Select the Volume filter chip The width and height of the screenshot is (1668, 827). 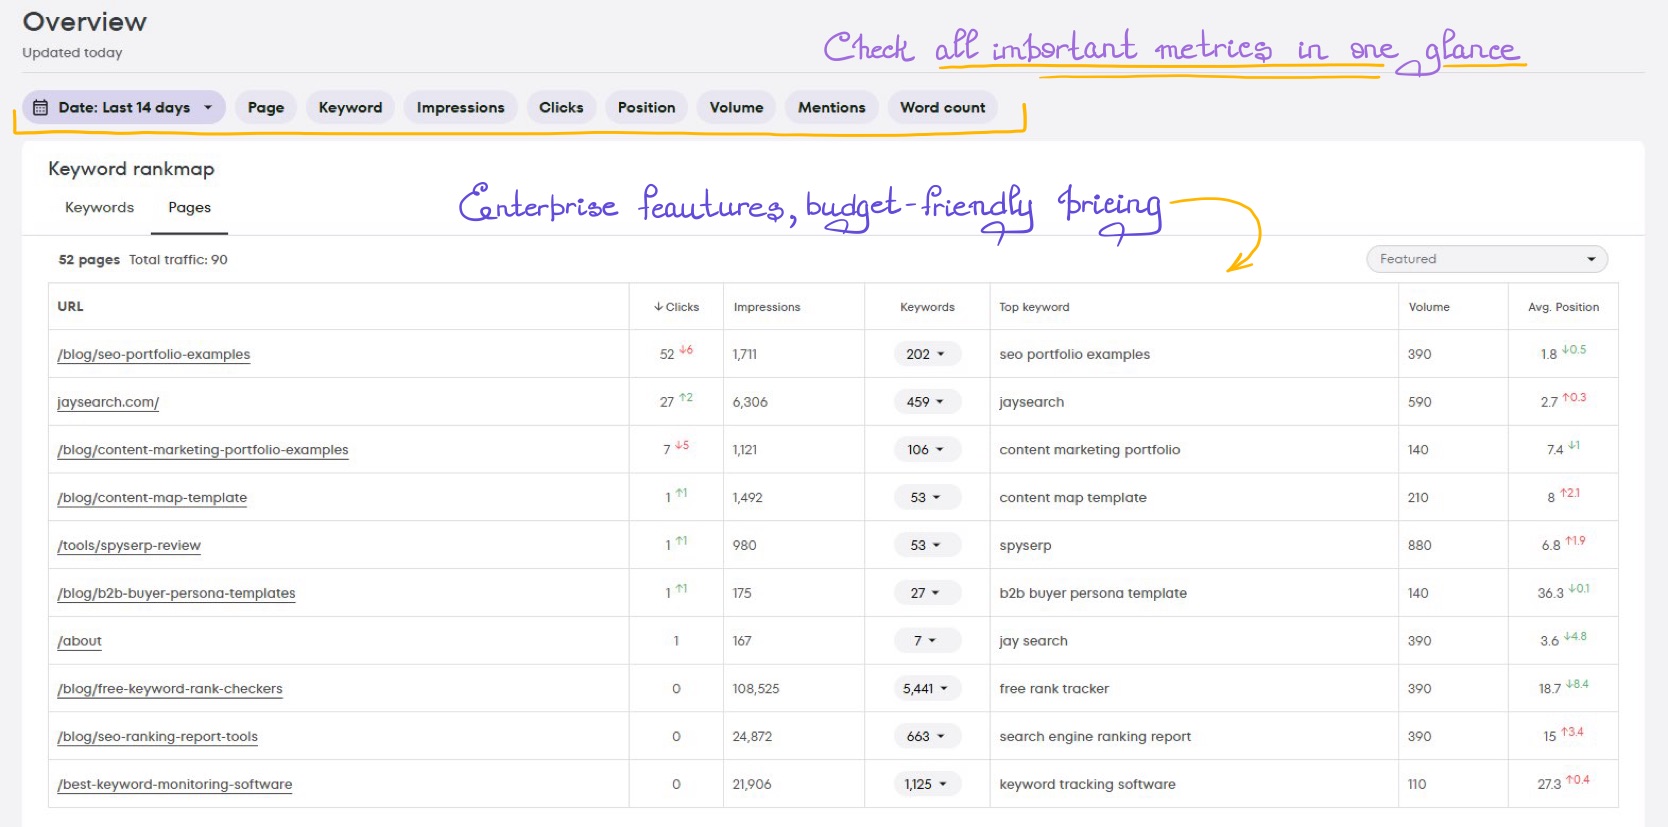point(736,107)
